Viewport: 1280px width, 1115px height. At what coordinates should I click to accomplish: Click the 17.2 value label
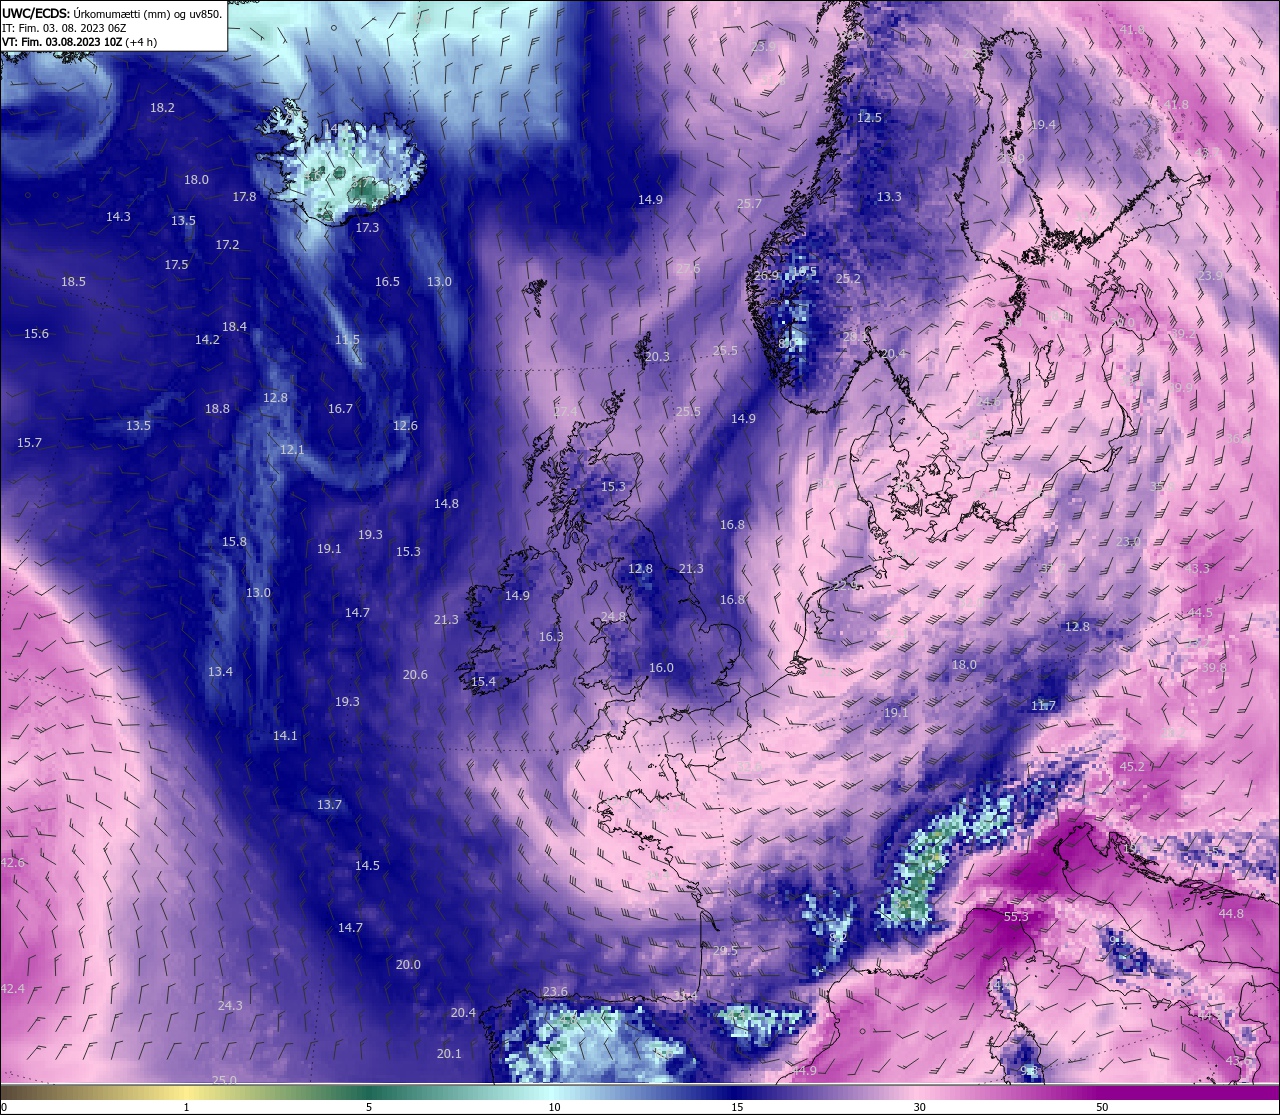[227, 244]
